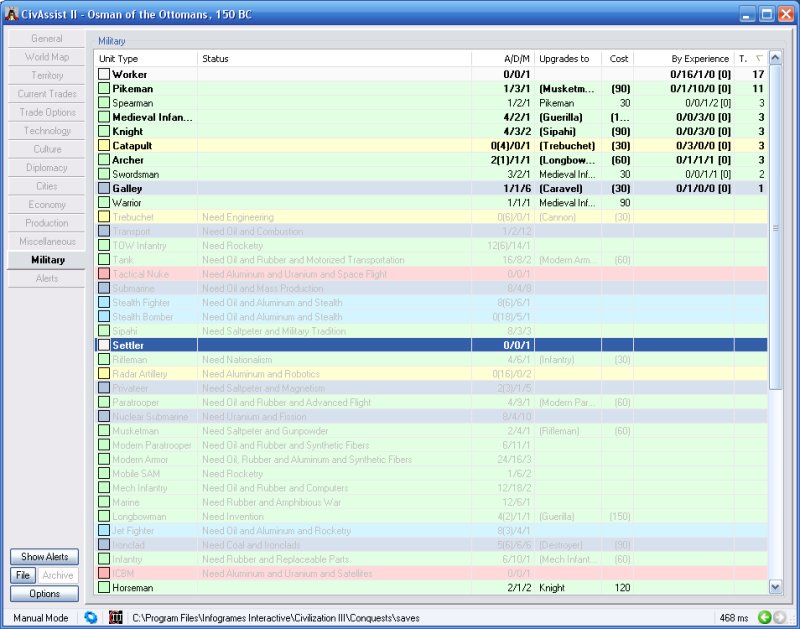Select the Medieval Infan... unit name
800x629 pixels.
click(153, 117)
